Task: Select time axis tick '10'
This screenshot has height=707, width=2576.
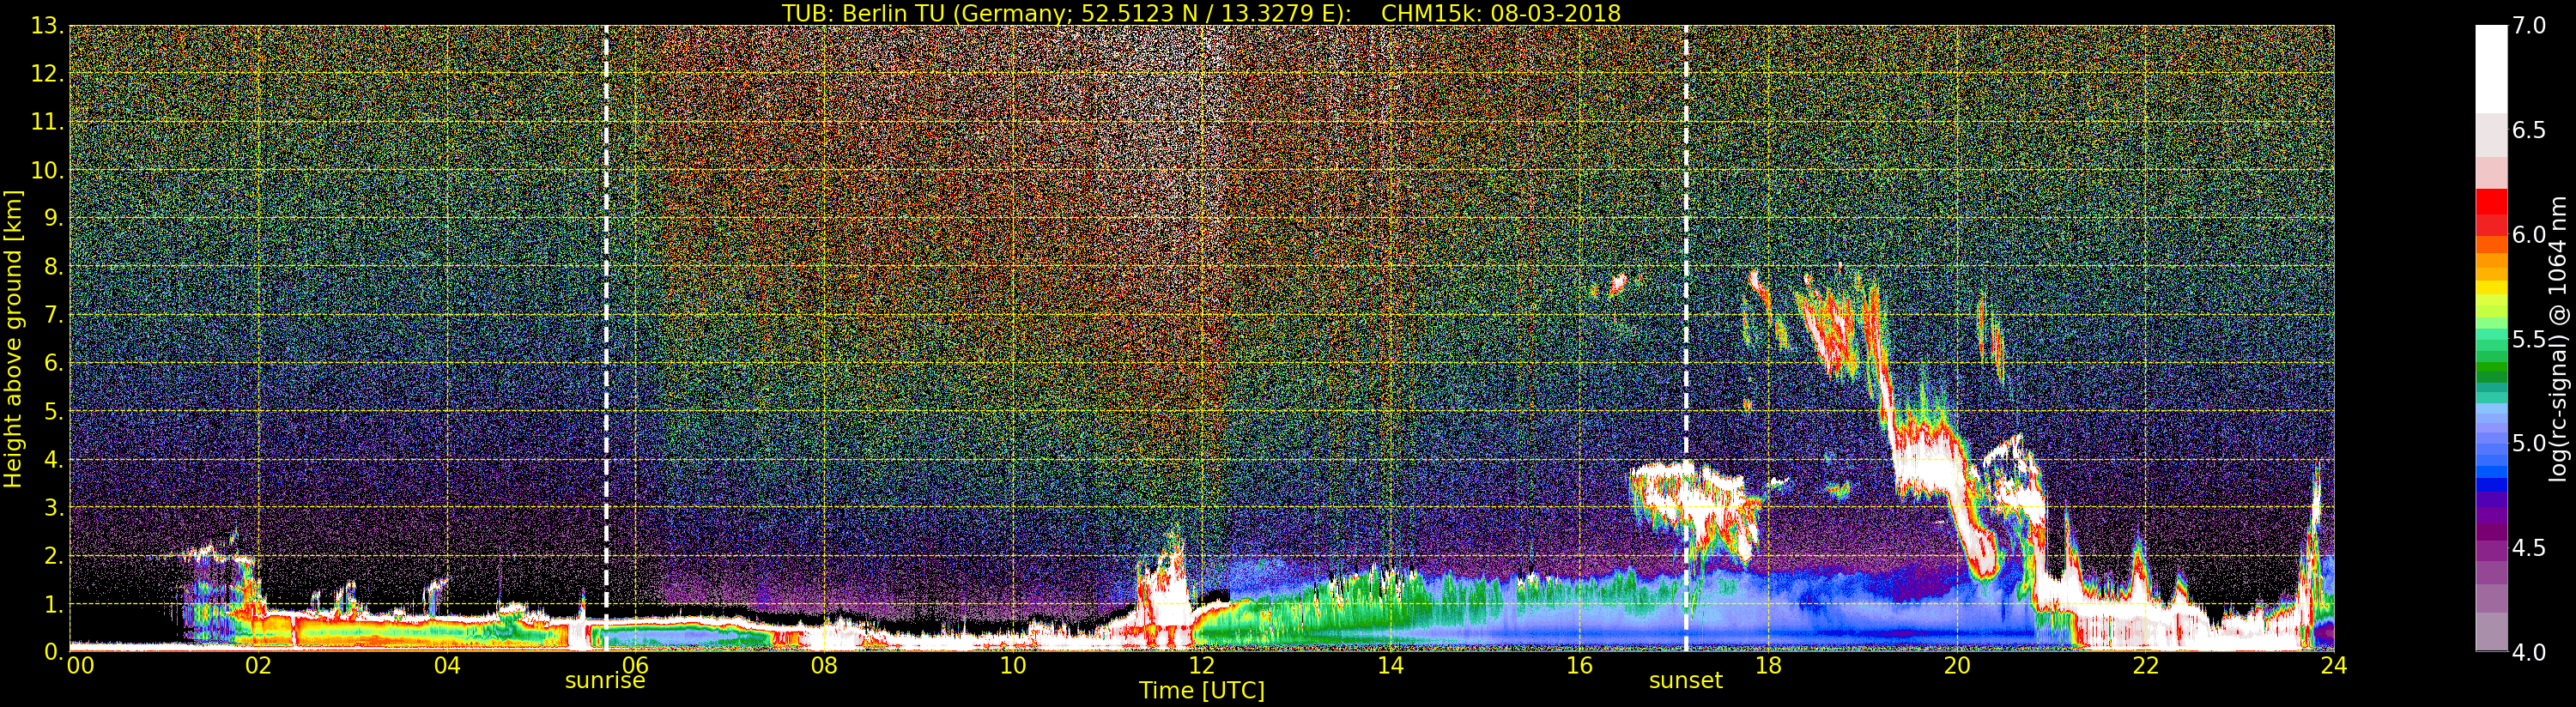Action: pyautogui.click(x=1013, y=666)
